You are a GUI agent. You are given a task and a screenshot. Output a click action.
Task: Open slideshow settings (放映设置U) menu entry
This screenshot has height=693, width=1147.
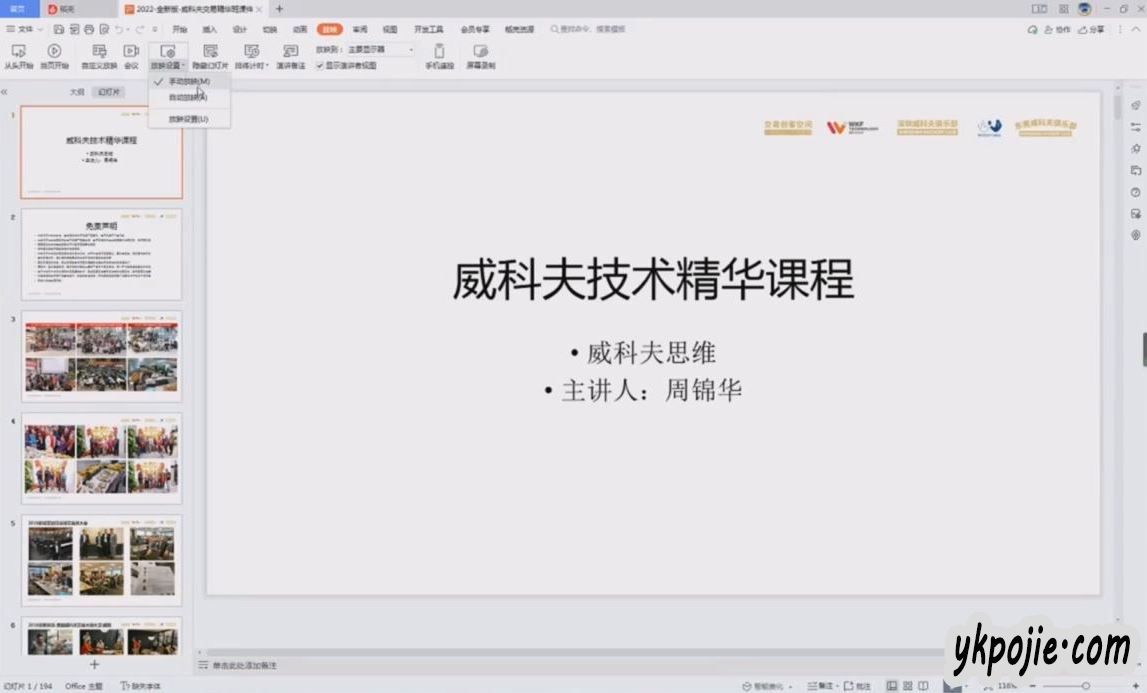(x=188, y=119)
